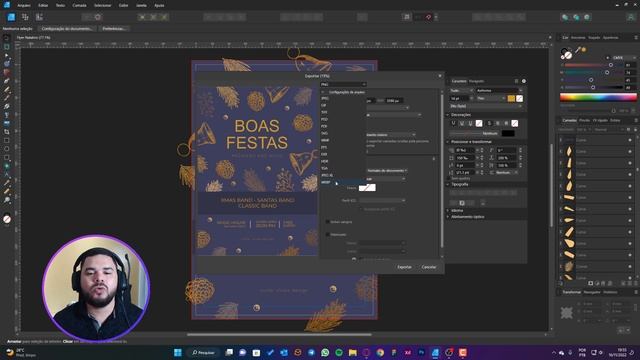Select the Artboard tool

[x=7, y=47]
